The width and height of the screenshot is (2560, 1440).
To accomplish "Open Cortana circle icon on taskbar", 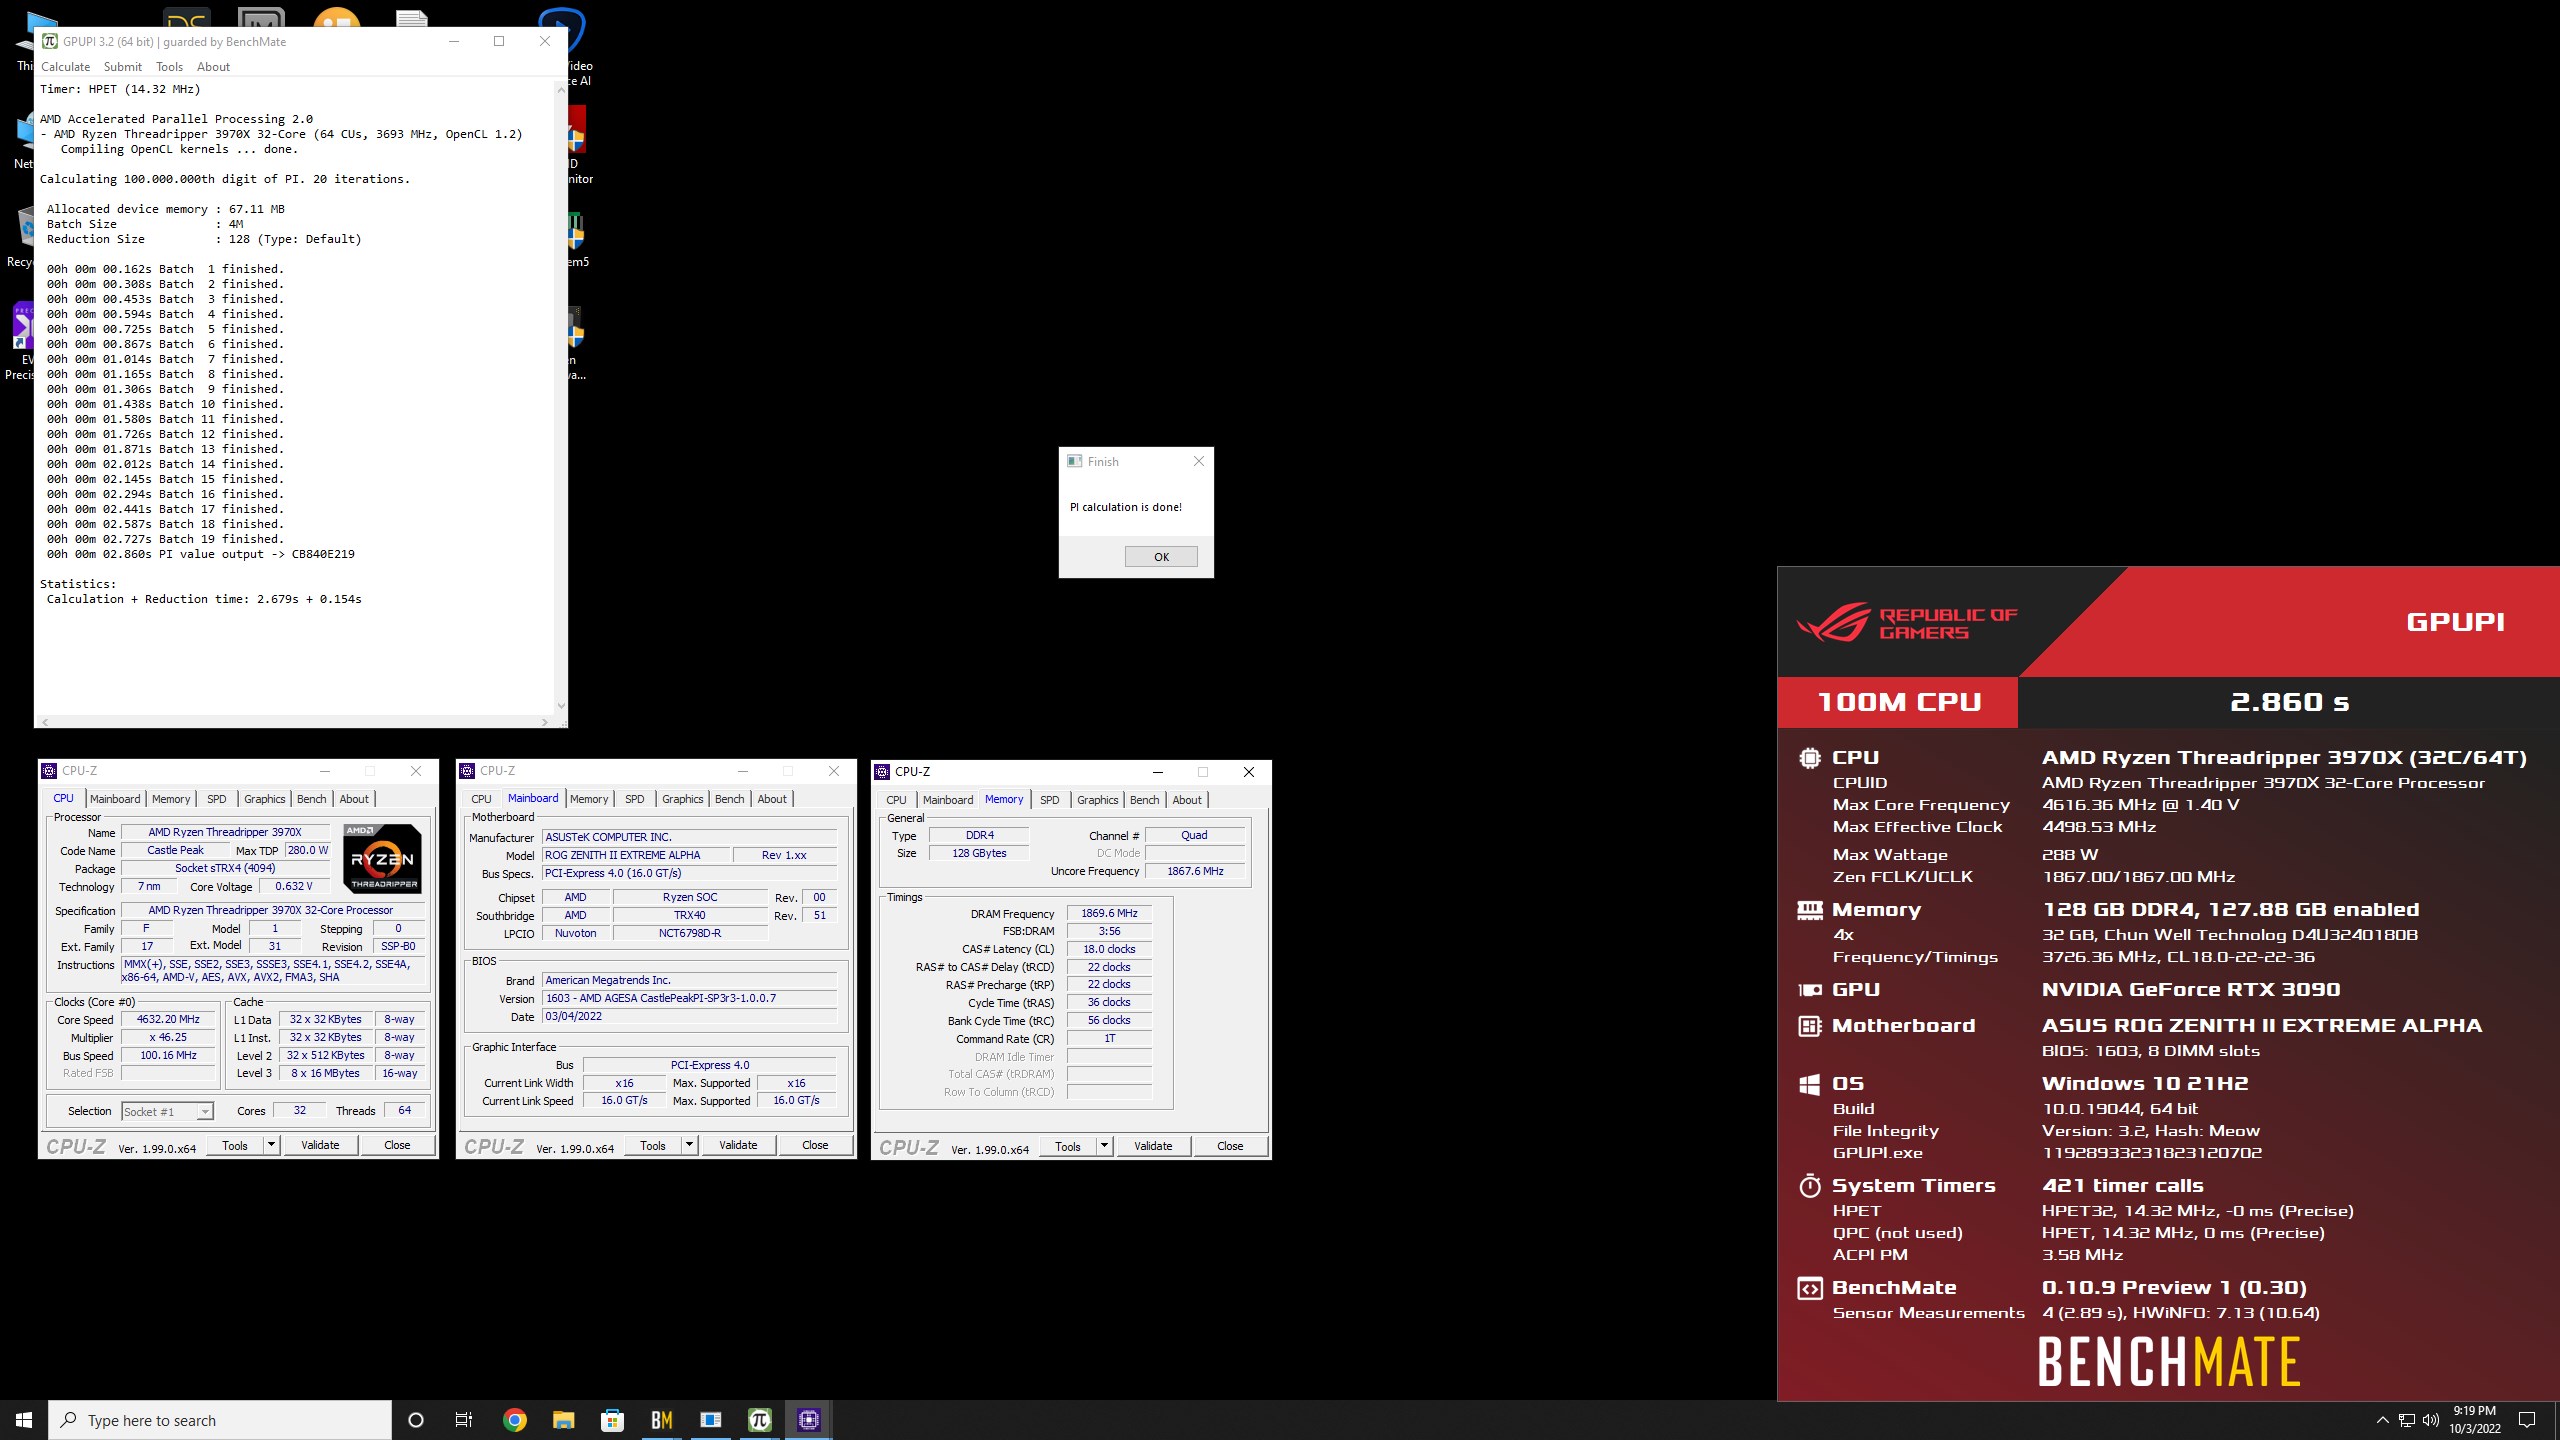I will (416, 1420).
